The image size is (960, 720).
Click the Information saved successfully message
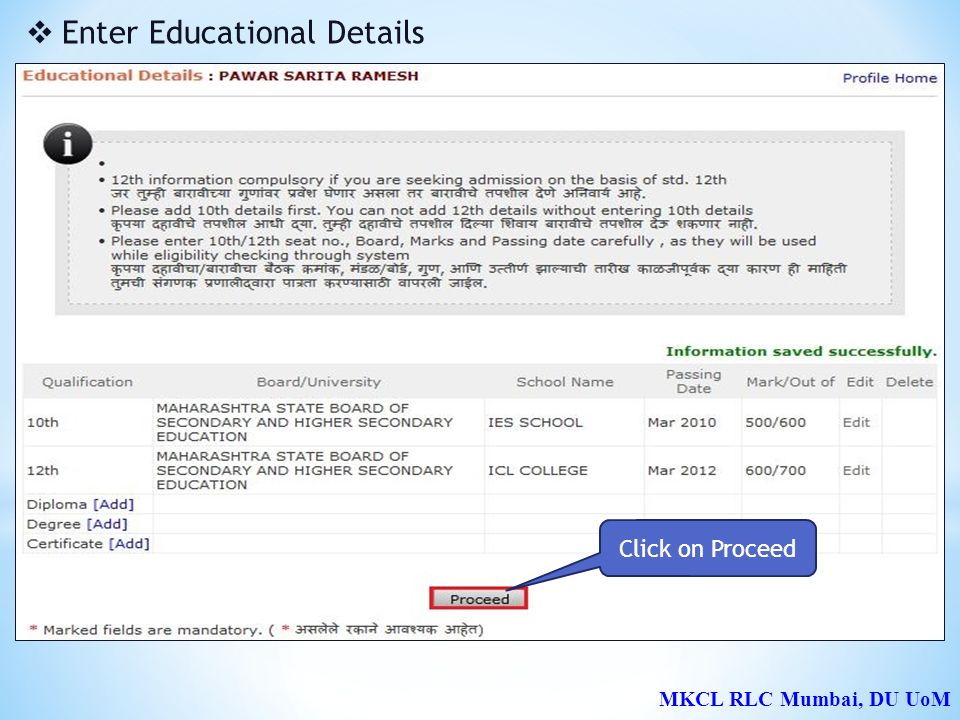point(801,351)
